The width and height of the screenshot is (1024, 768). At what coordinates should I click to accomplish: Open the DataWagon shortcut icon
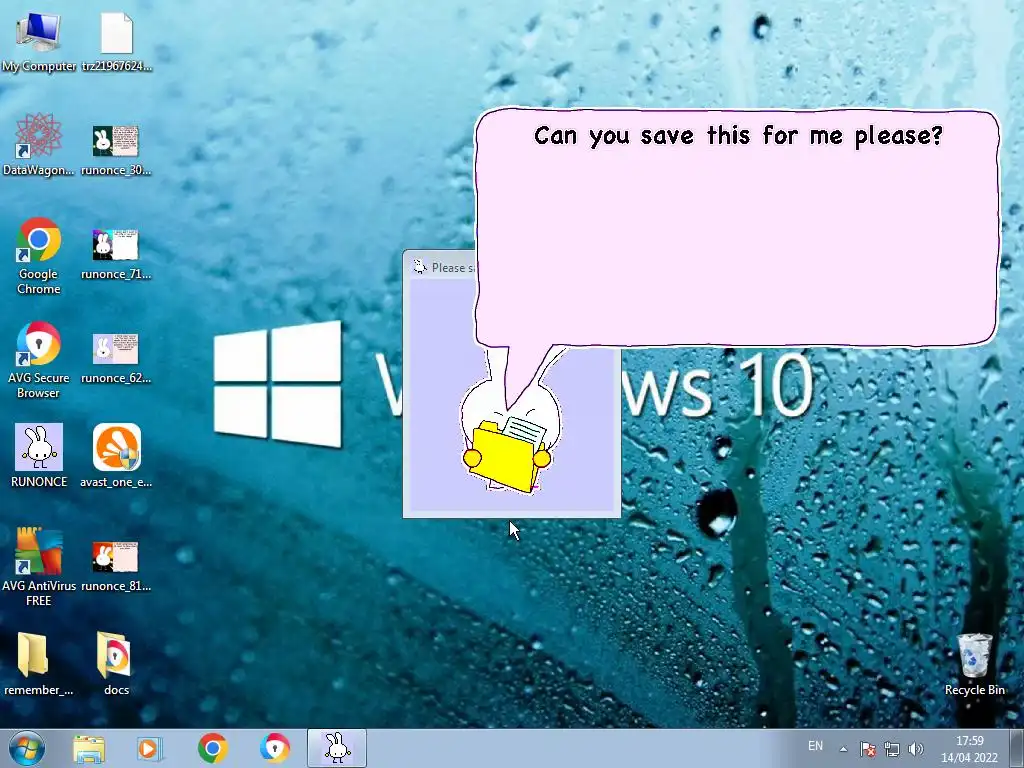[39, 145]
